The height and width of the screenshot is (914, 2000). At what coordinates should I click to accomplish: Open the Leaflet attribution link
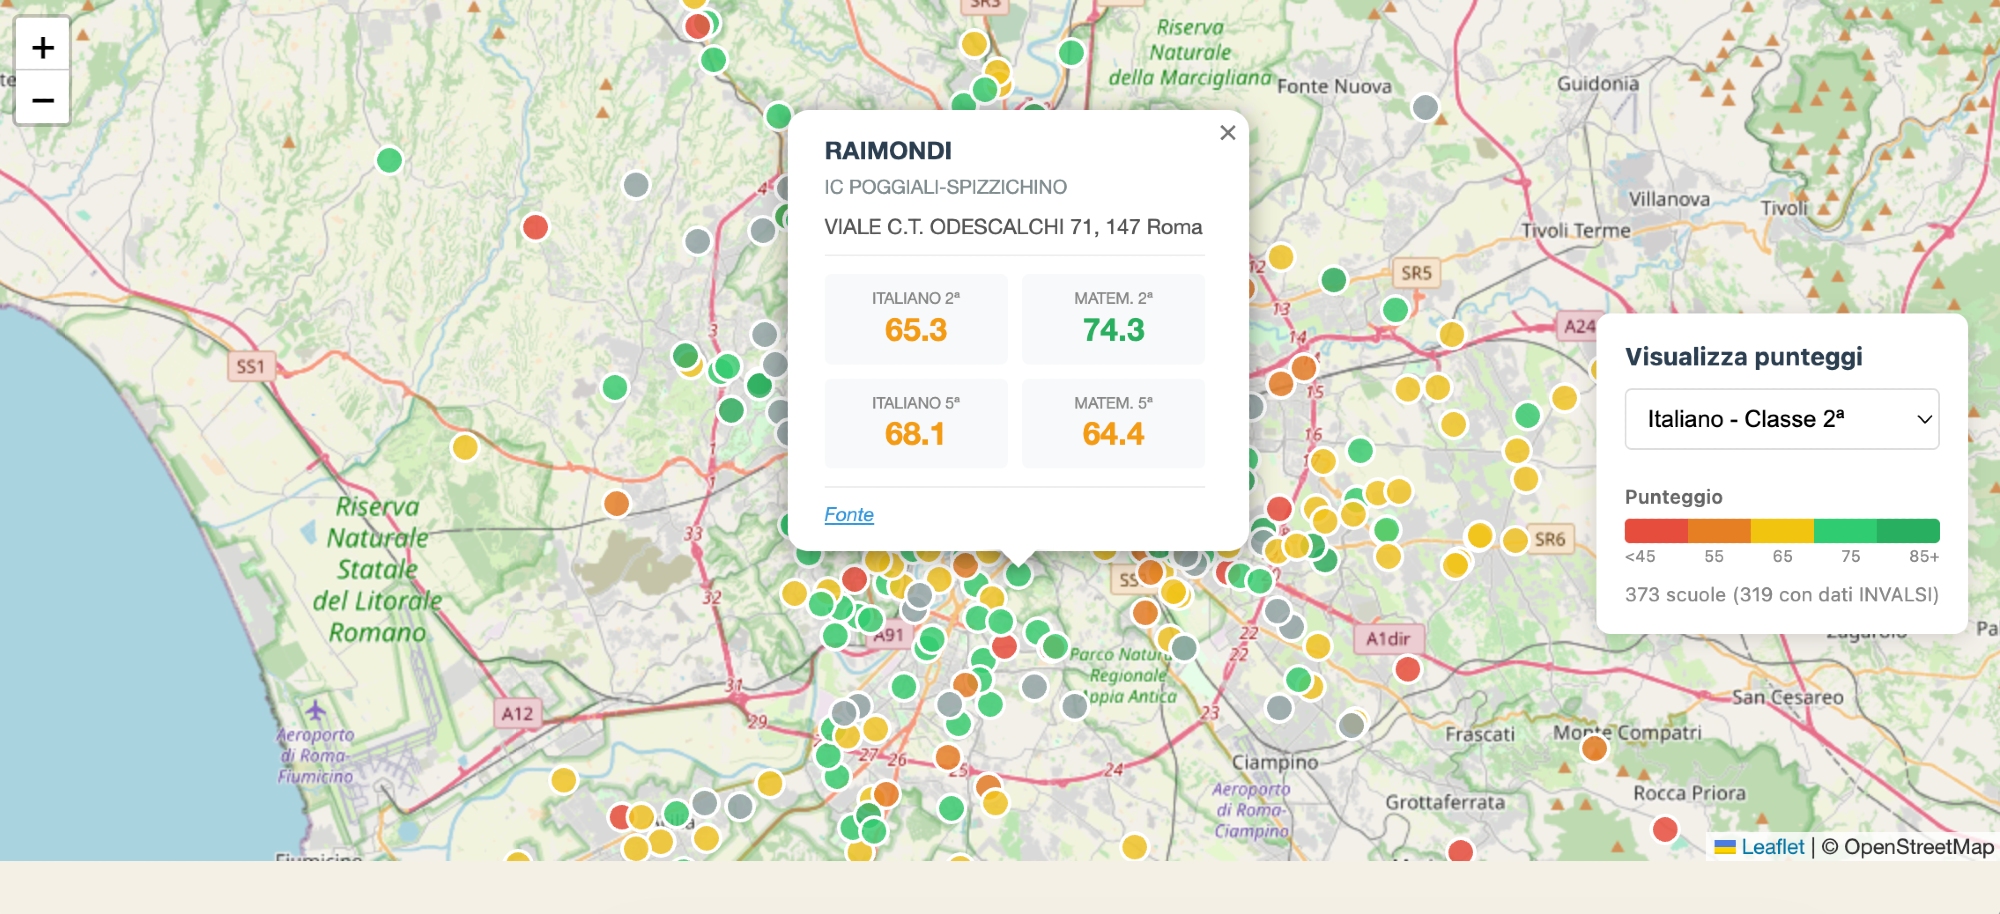[1771, 847]
